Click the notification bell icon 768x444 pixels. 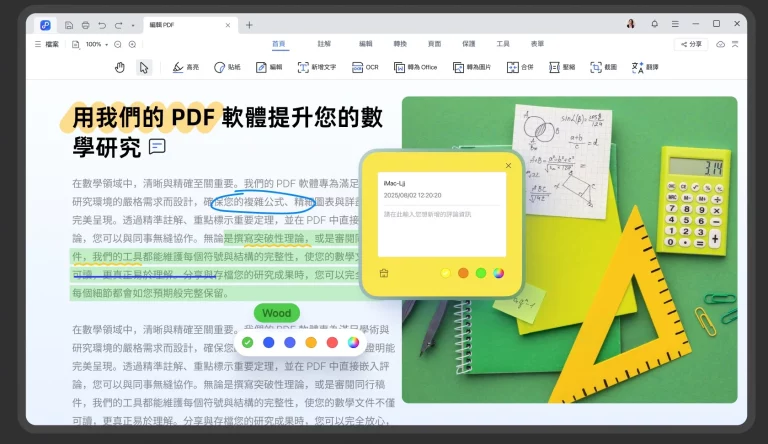coord(654,24)
